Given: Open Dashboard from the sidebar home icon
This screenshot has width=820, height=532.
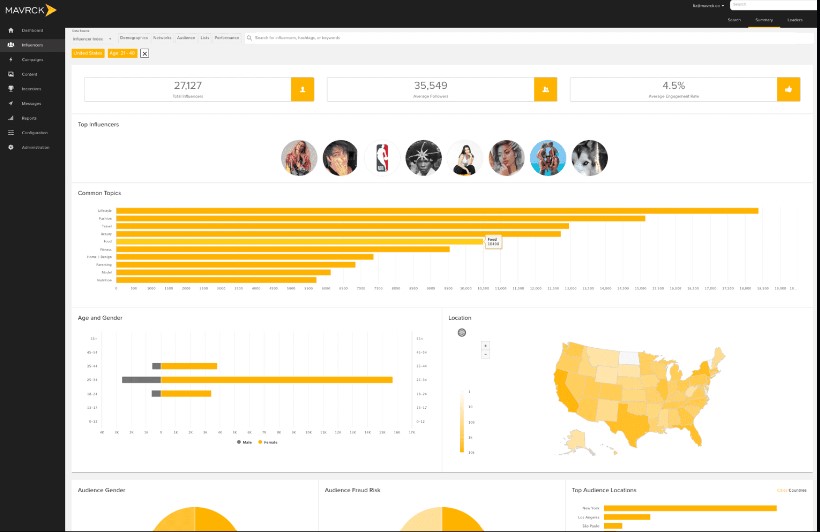Looking at the screenshot, I should click(x=11, y=30).
